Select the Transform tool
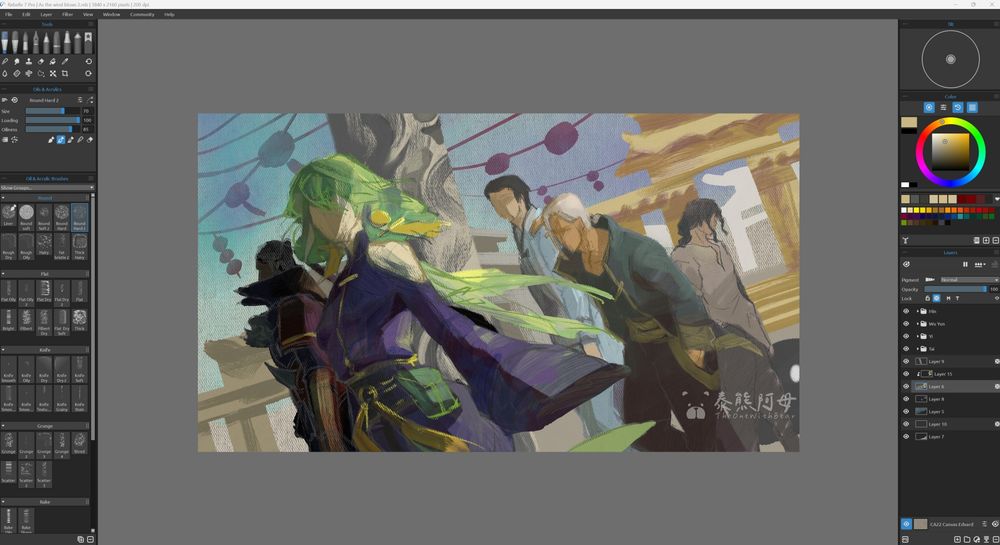This screenshot has width=1000, height=545. pos(53,73)
